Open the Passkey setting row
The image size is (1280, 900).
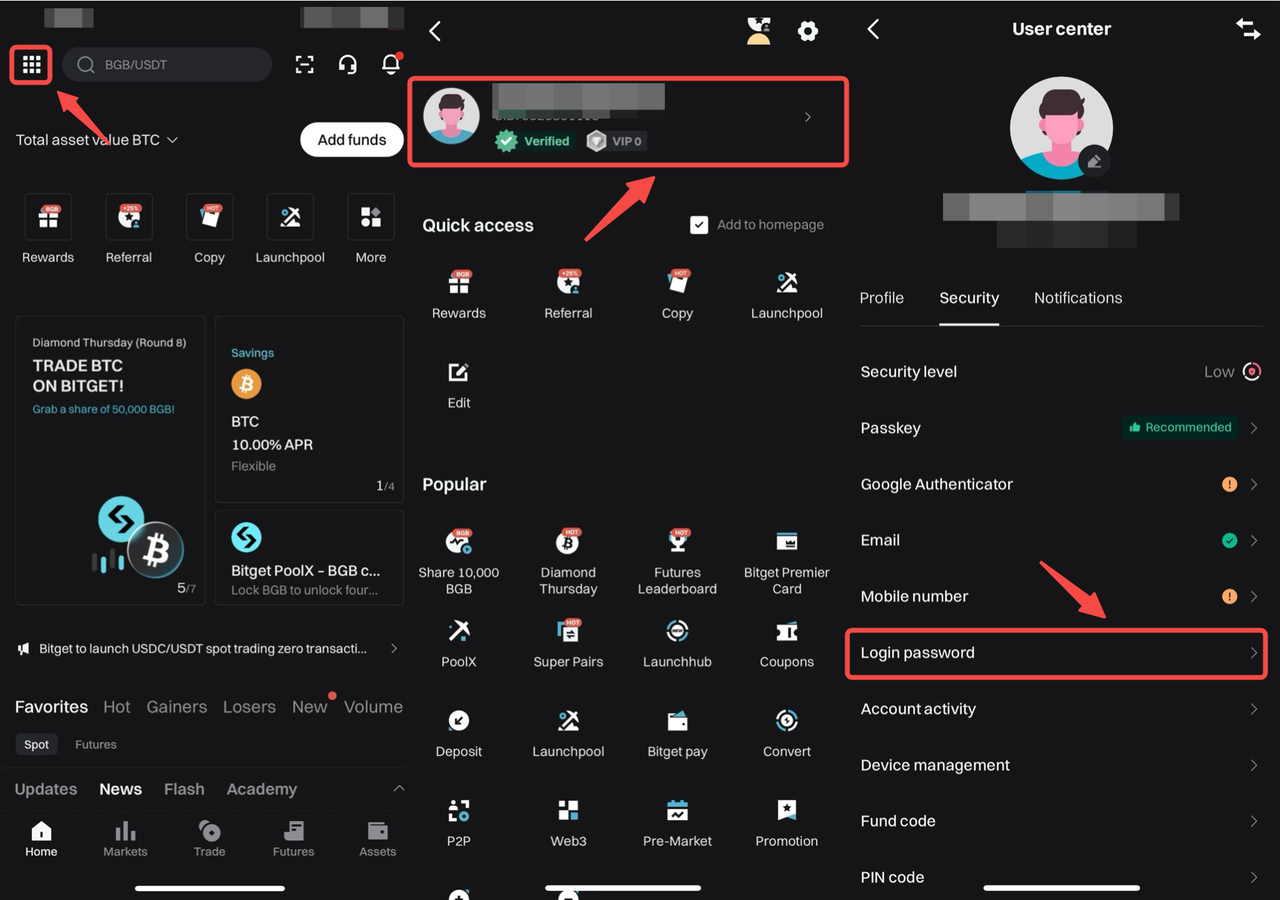1061,428
